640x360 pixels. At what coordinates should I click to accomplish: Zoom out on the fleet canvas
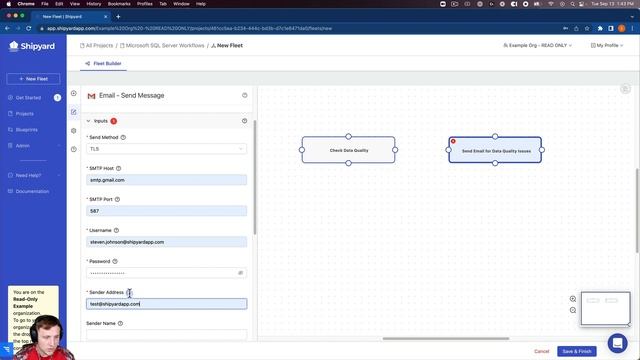[573, 311]
